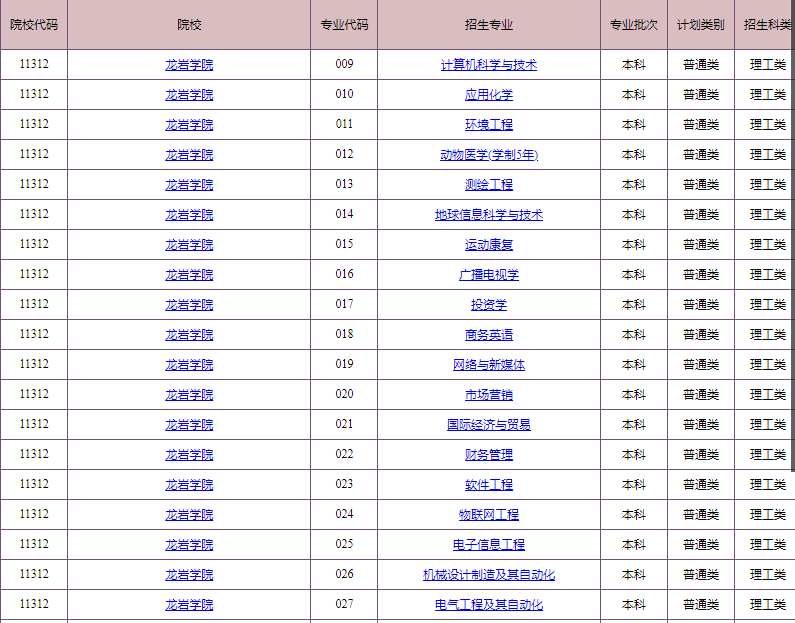Open the 电子信息工程 major link
This screenshot has width=795, height=623.
pyautogui.click(x=489, y=544)
